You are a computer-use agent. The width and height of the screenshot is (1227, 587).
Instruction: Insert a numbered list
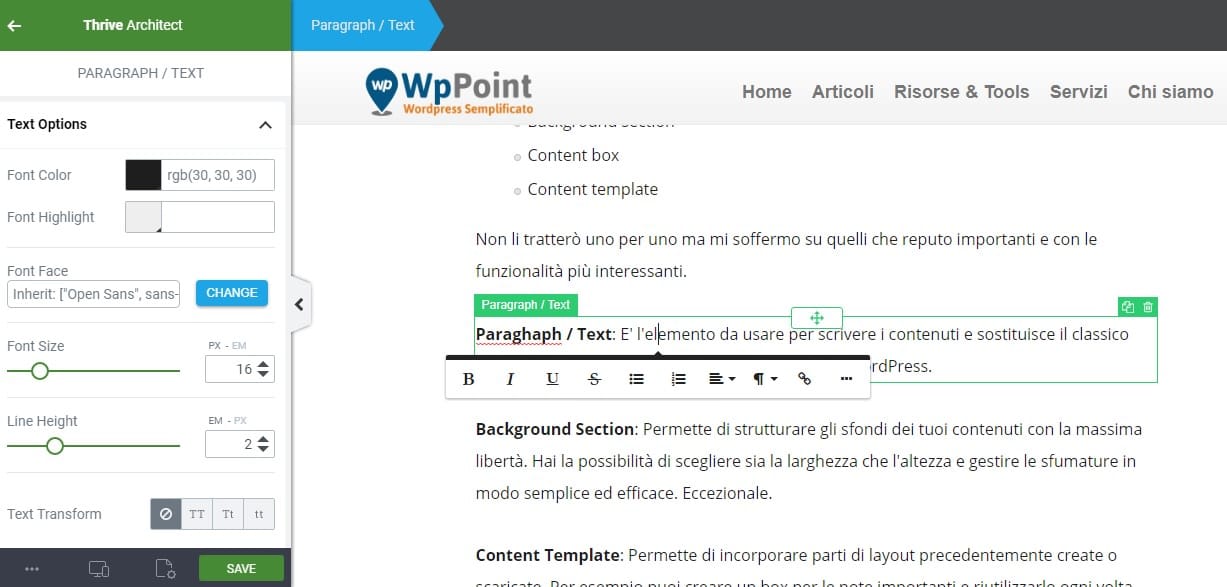pyautogui.click(x=679, y=379)
